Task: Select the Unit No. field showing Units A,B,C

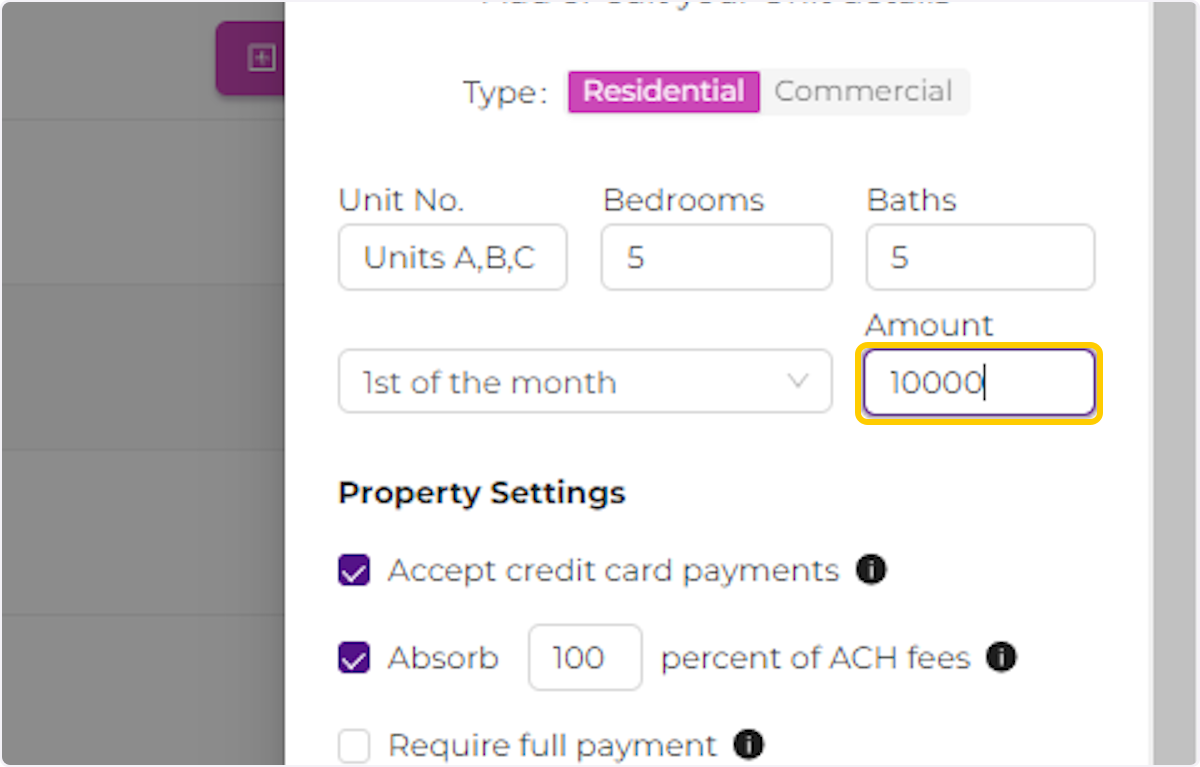Action: [452, 257]
